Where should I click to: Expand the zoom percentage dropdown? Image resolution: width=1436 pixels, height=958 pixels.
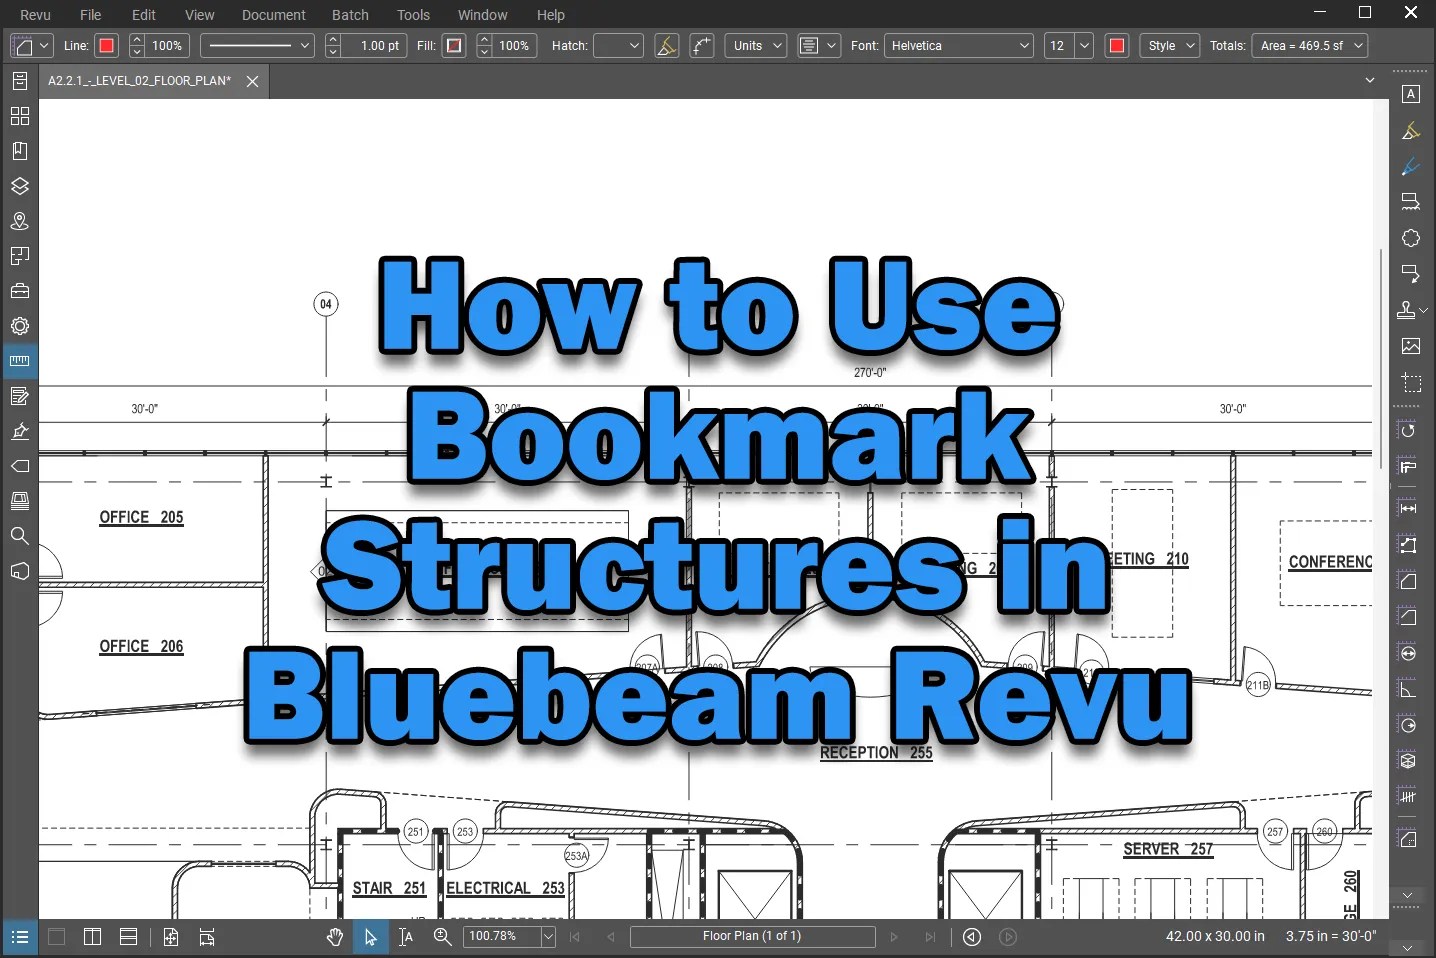click(548, 937)
